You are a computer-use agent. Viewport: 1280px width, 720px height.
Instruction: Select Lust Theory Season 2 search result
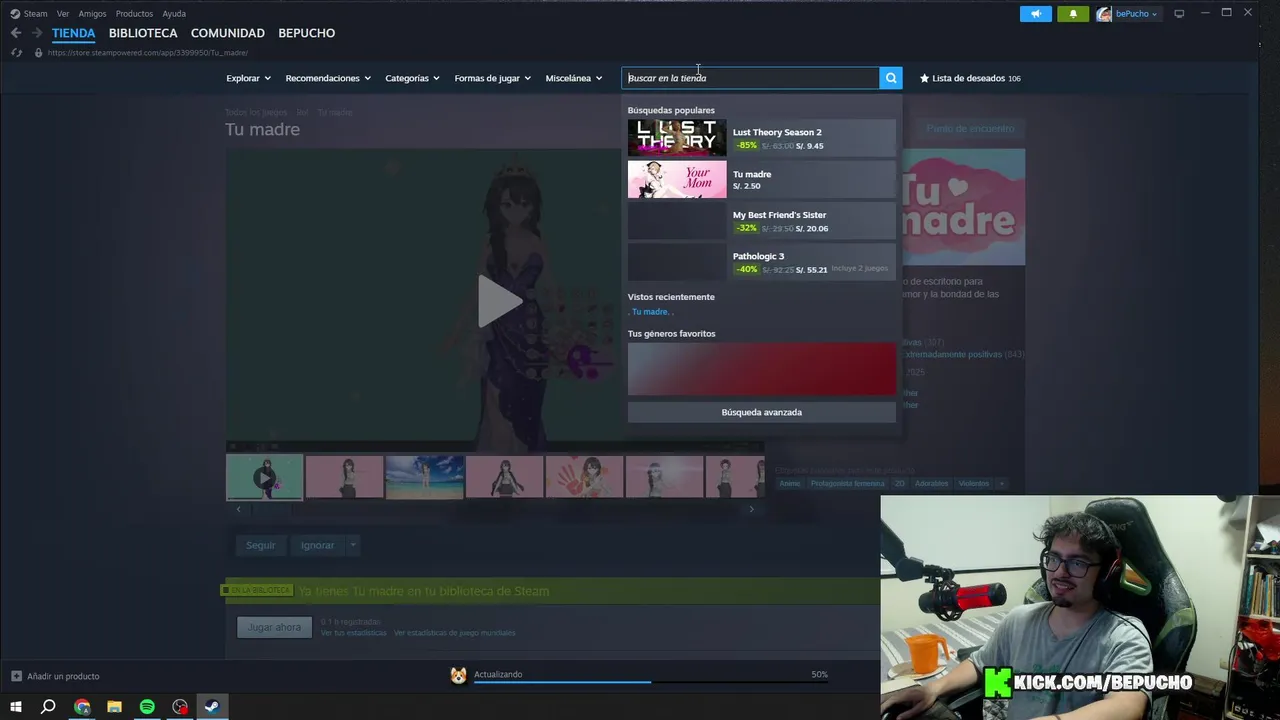tap(761, 138)
